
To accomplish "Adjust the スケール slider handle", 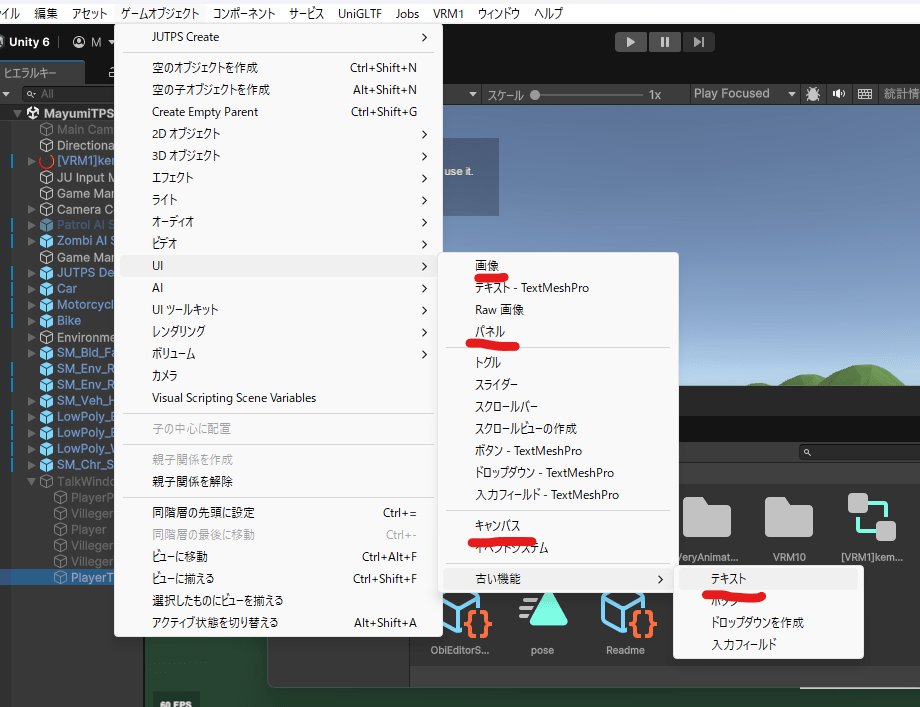I will coord(536,95).
